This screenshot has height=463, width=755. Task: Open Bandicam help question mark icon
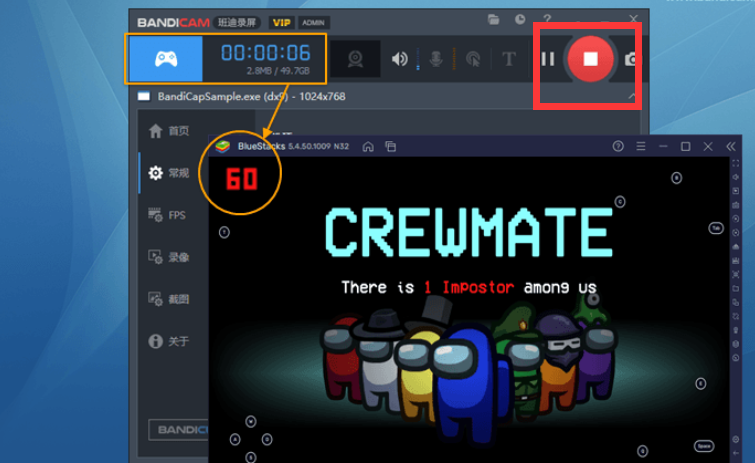coord(547,19)
